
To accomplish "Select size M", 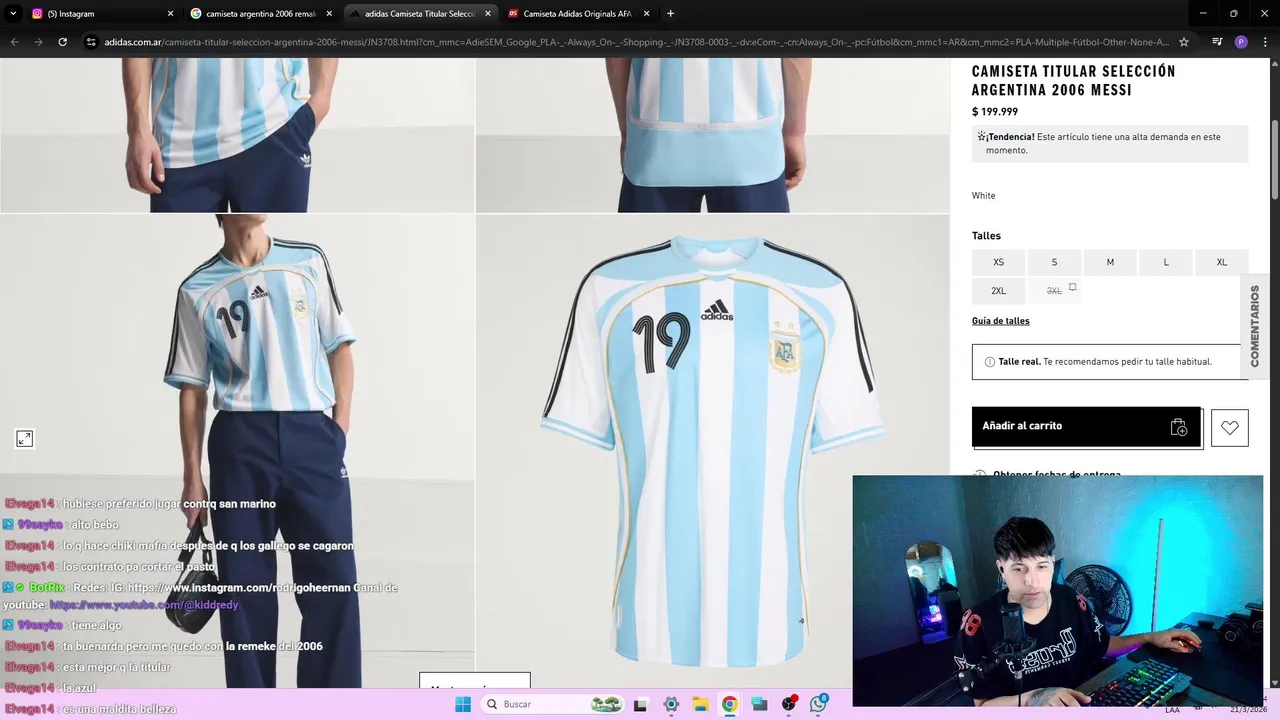I will click(1110, 262).
